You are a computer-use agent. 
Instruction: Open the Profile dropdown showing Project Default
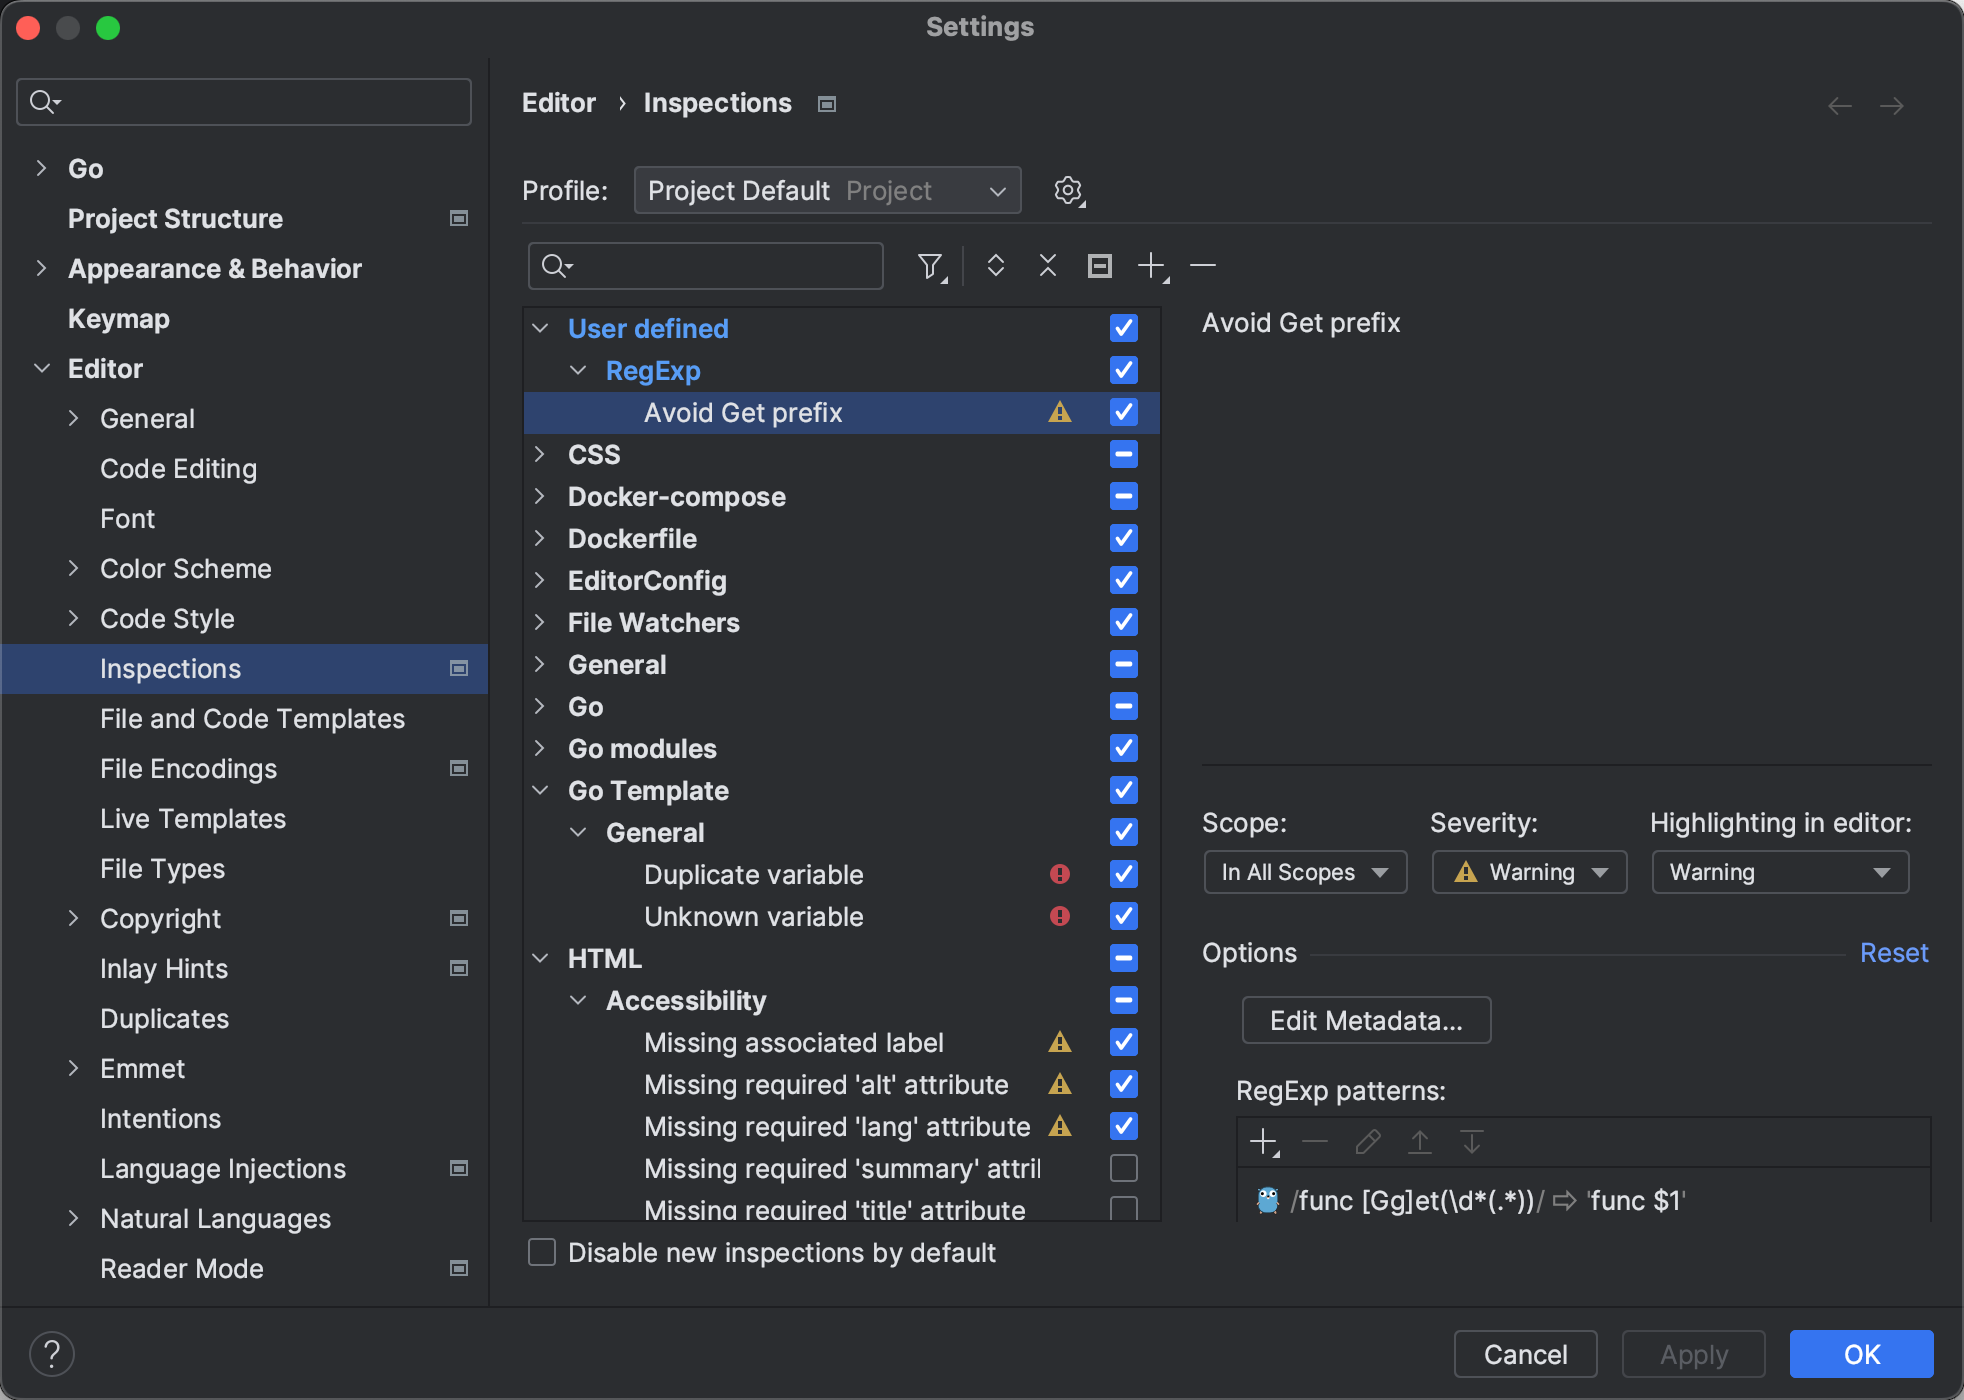click(827, 190)
